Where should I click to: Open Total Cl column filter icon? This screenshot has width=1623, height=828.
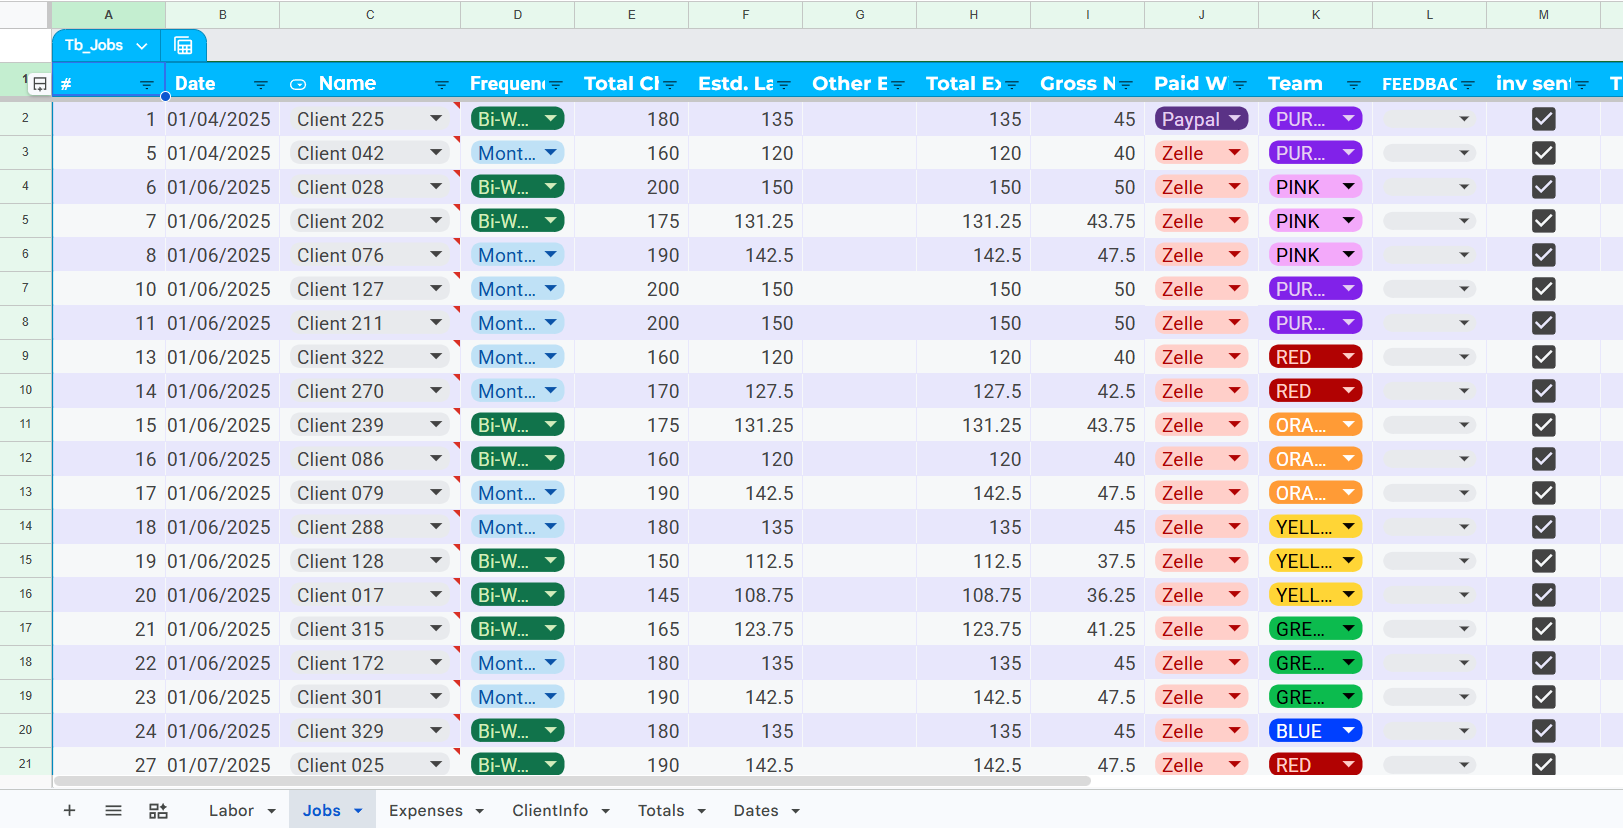(x=670, y=84)
